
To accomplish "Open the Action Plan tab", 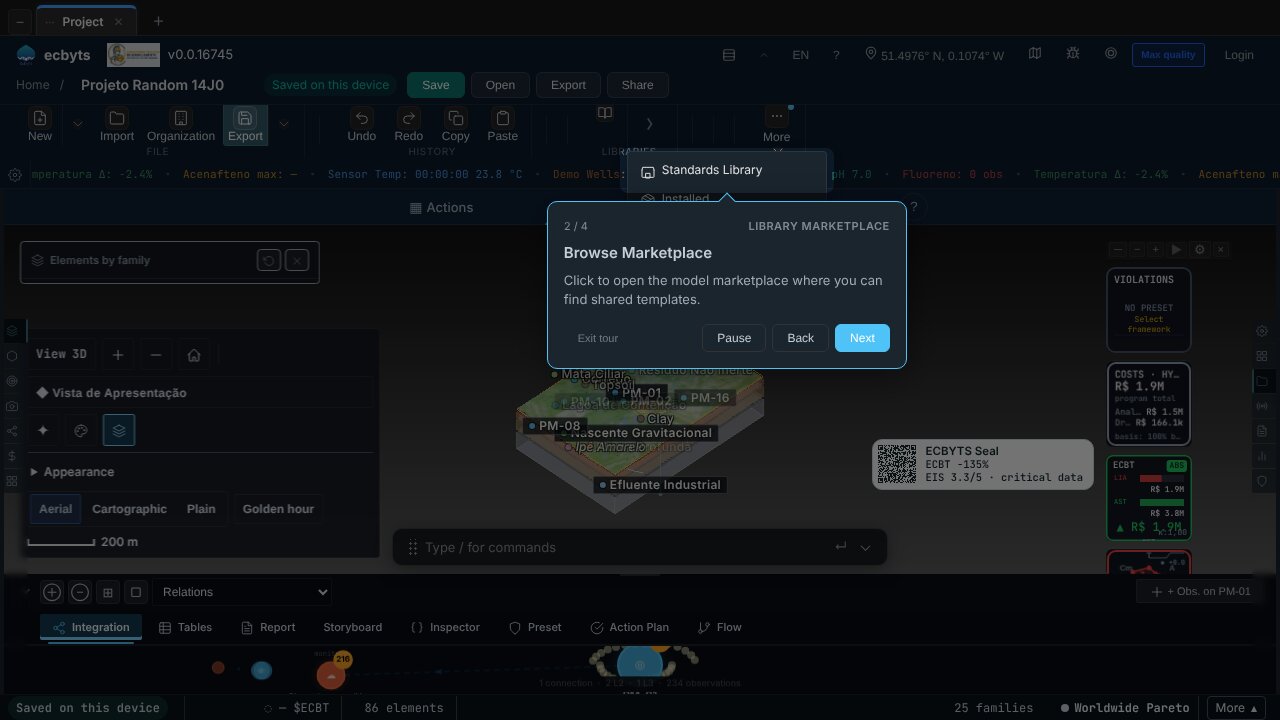I will coord(629,627).
